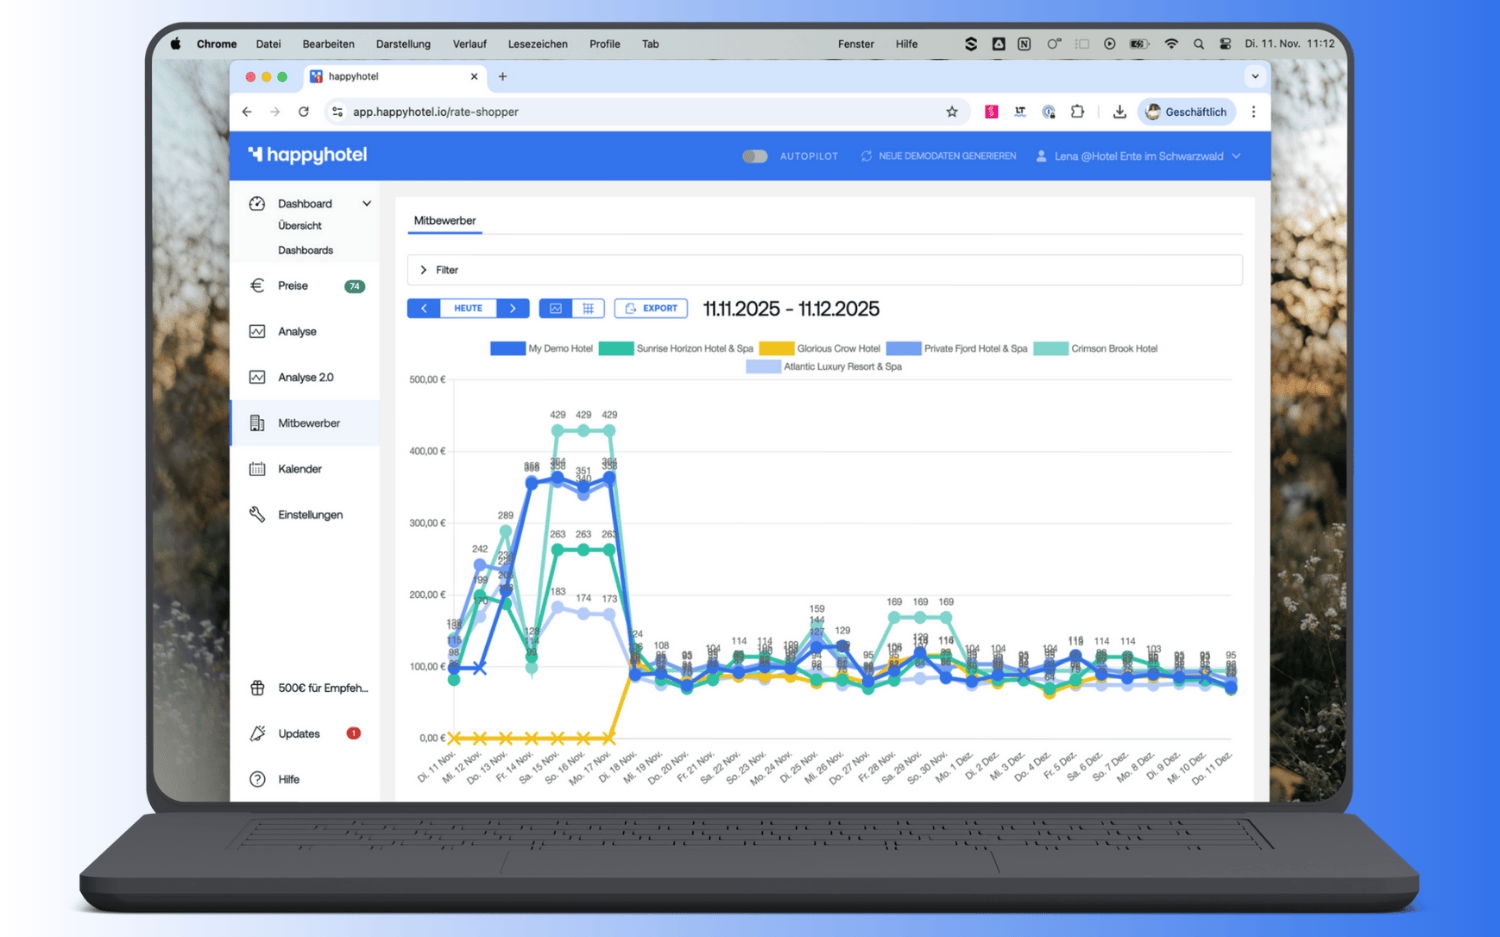1500x937 pixels.
Task: Click the gift icon for 500€ referral
Action: [x=257, y=688]
